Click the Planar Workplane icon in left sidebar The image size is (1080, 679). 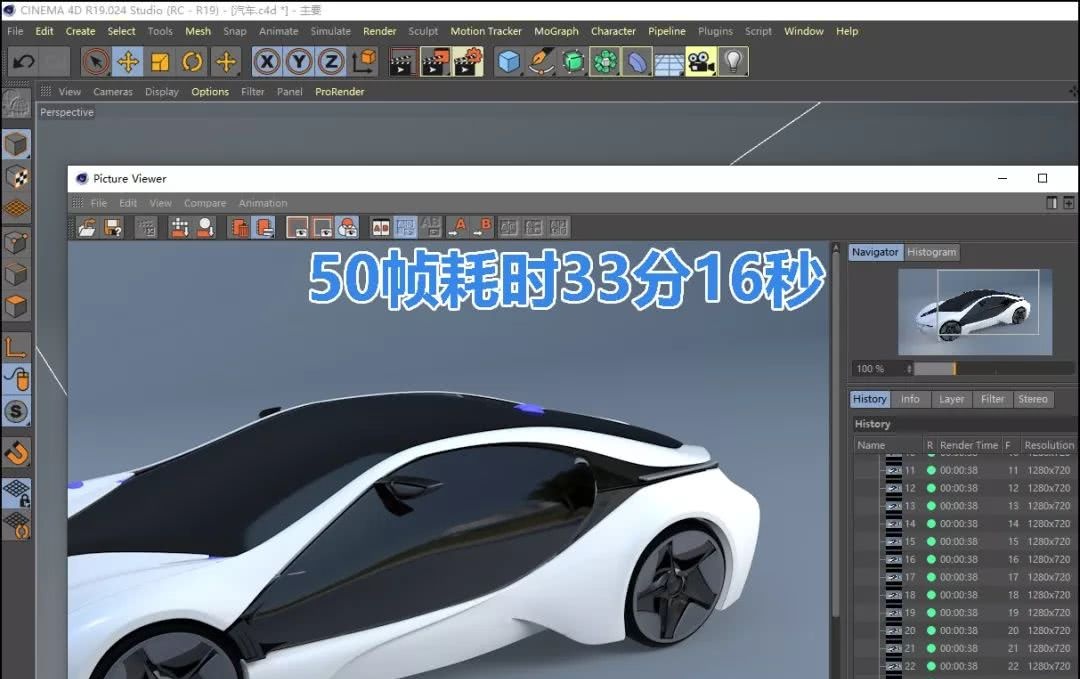coord(16,526)
